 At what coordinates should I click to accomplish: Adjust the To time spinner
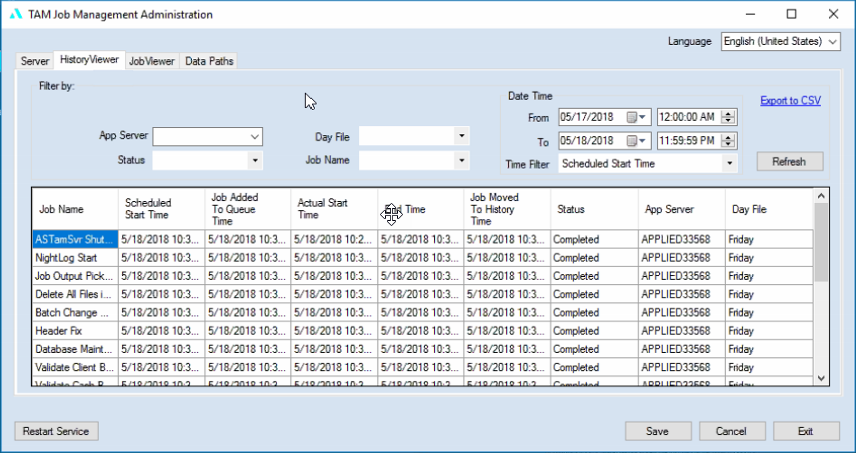(728, 141)
